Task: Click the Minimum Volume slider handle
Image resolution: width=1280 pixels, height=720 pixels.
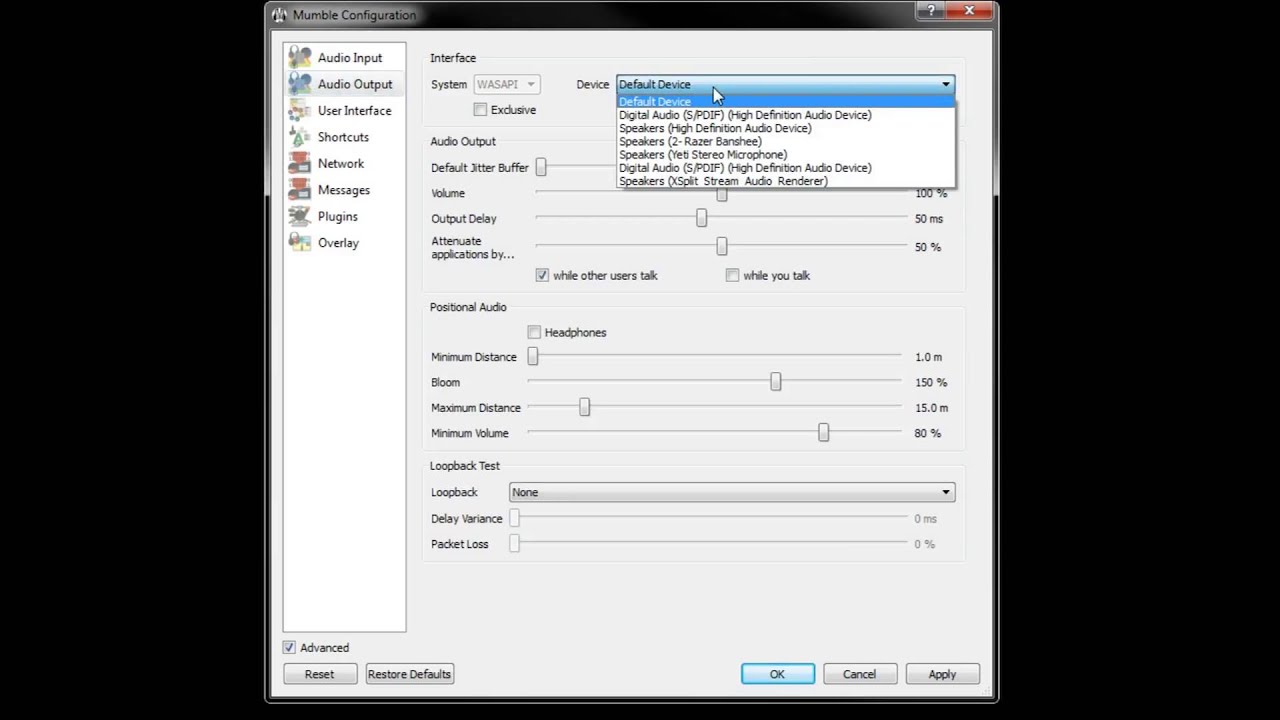Action: [823, 432]
